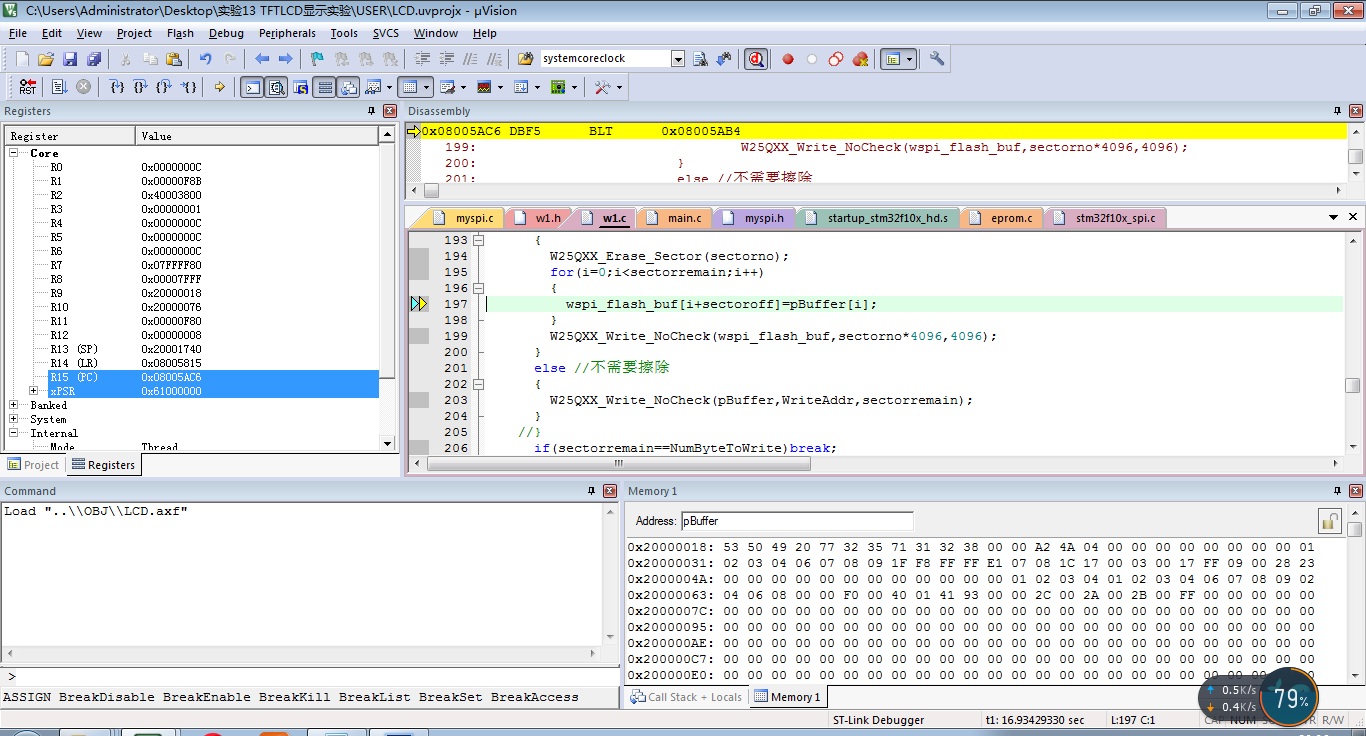Collapse code fold at line 196

click(478, 288)
